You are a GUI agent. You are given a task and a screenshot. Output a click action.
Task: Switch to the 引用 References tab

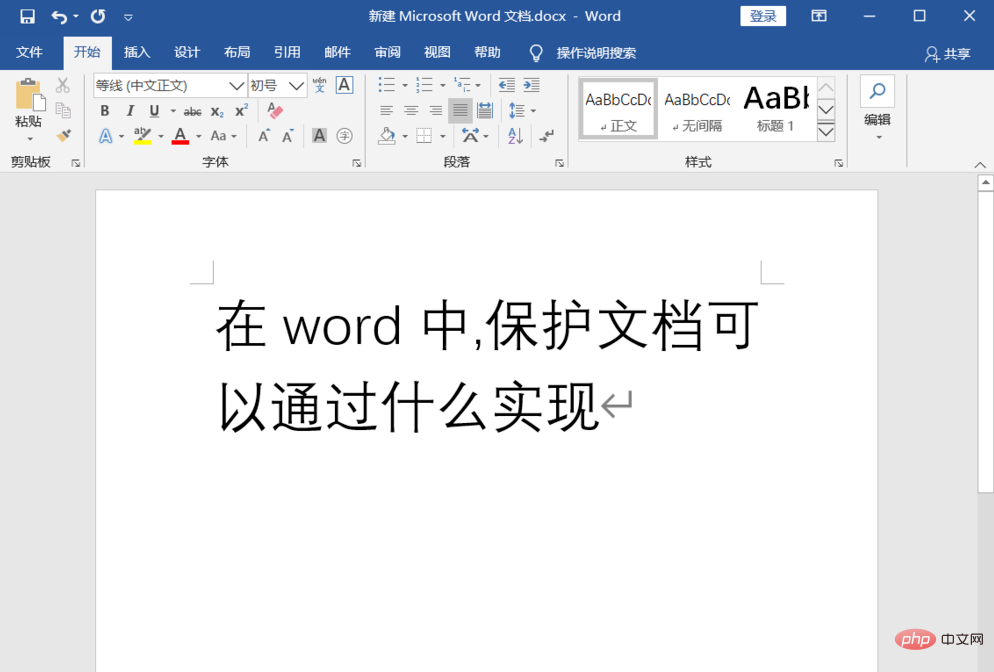tap(287, 53)
